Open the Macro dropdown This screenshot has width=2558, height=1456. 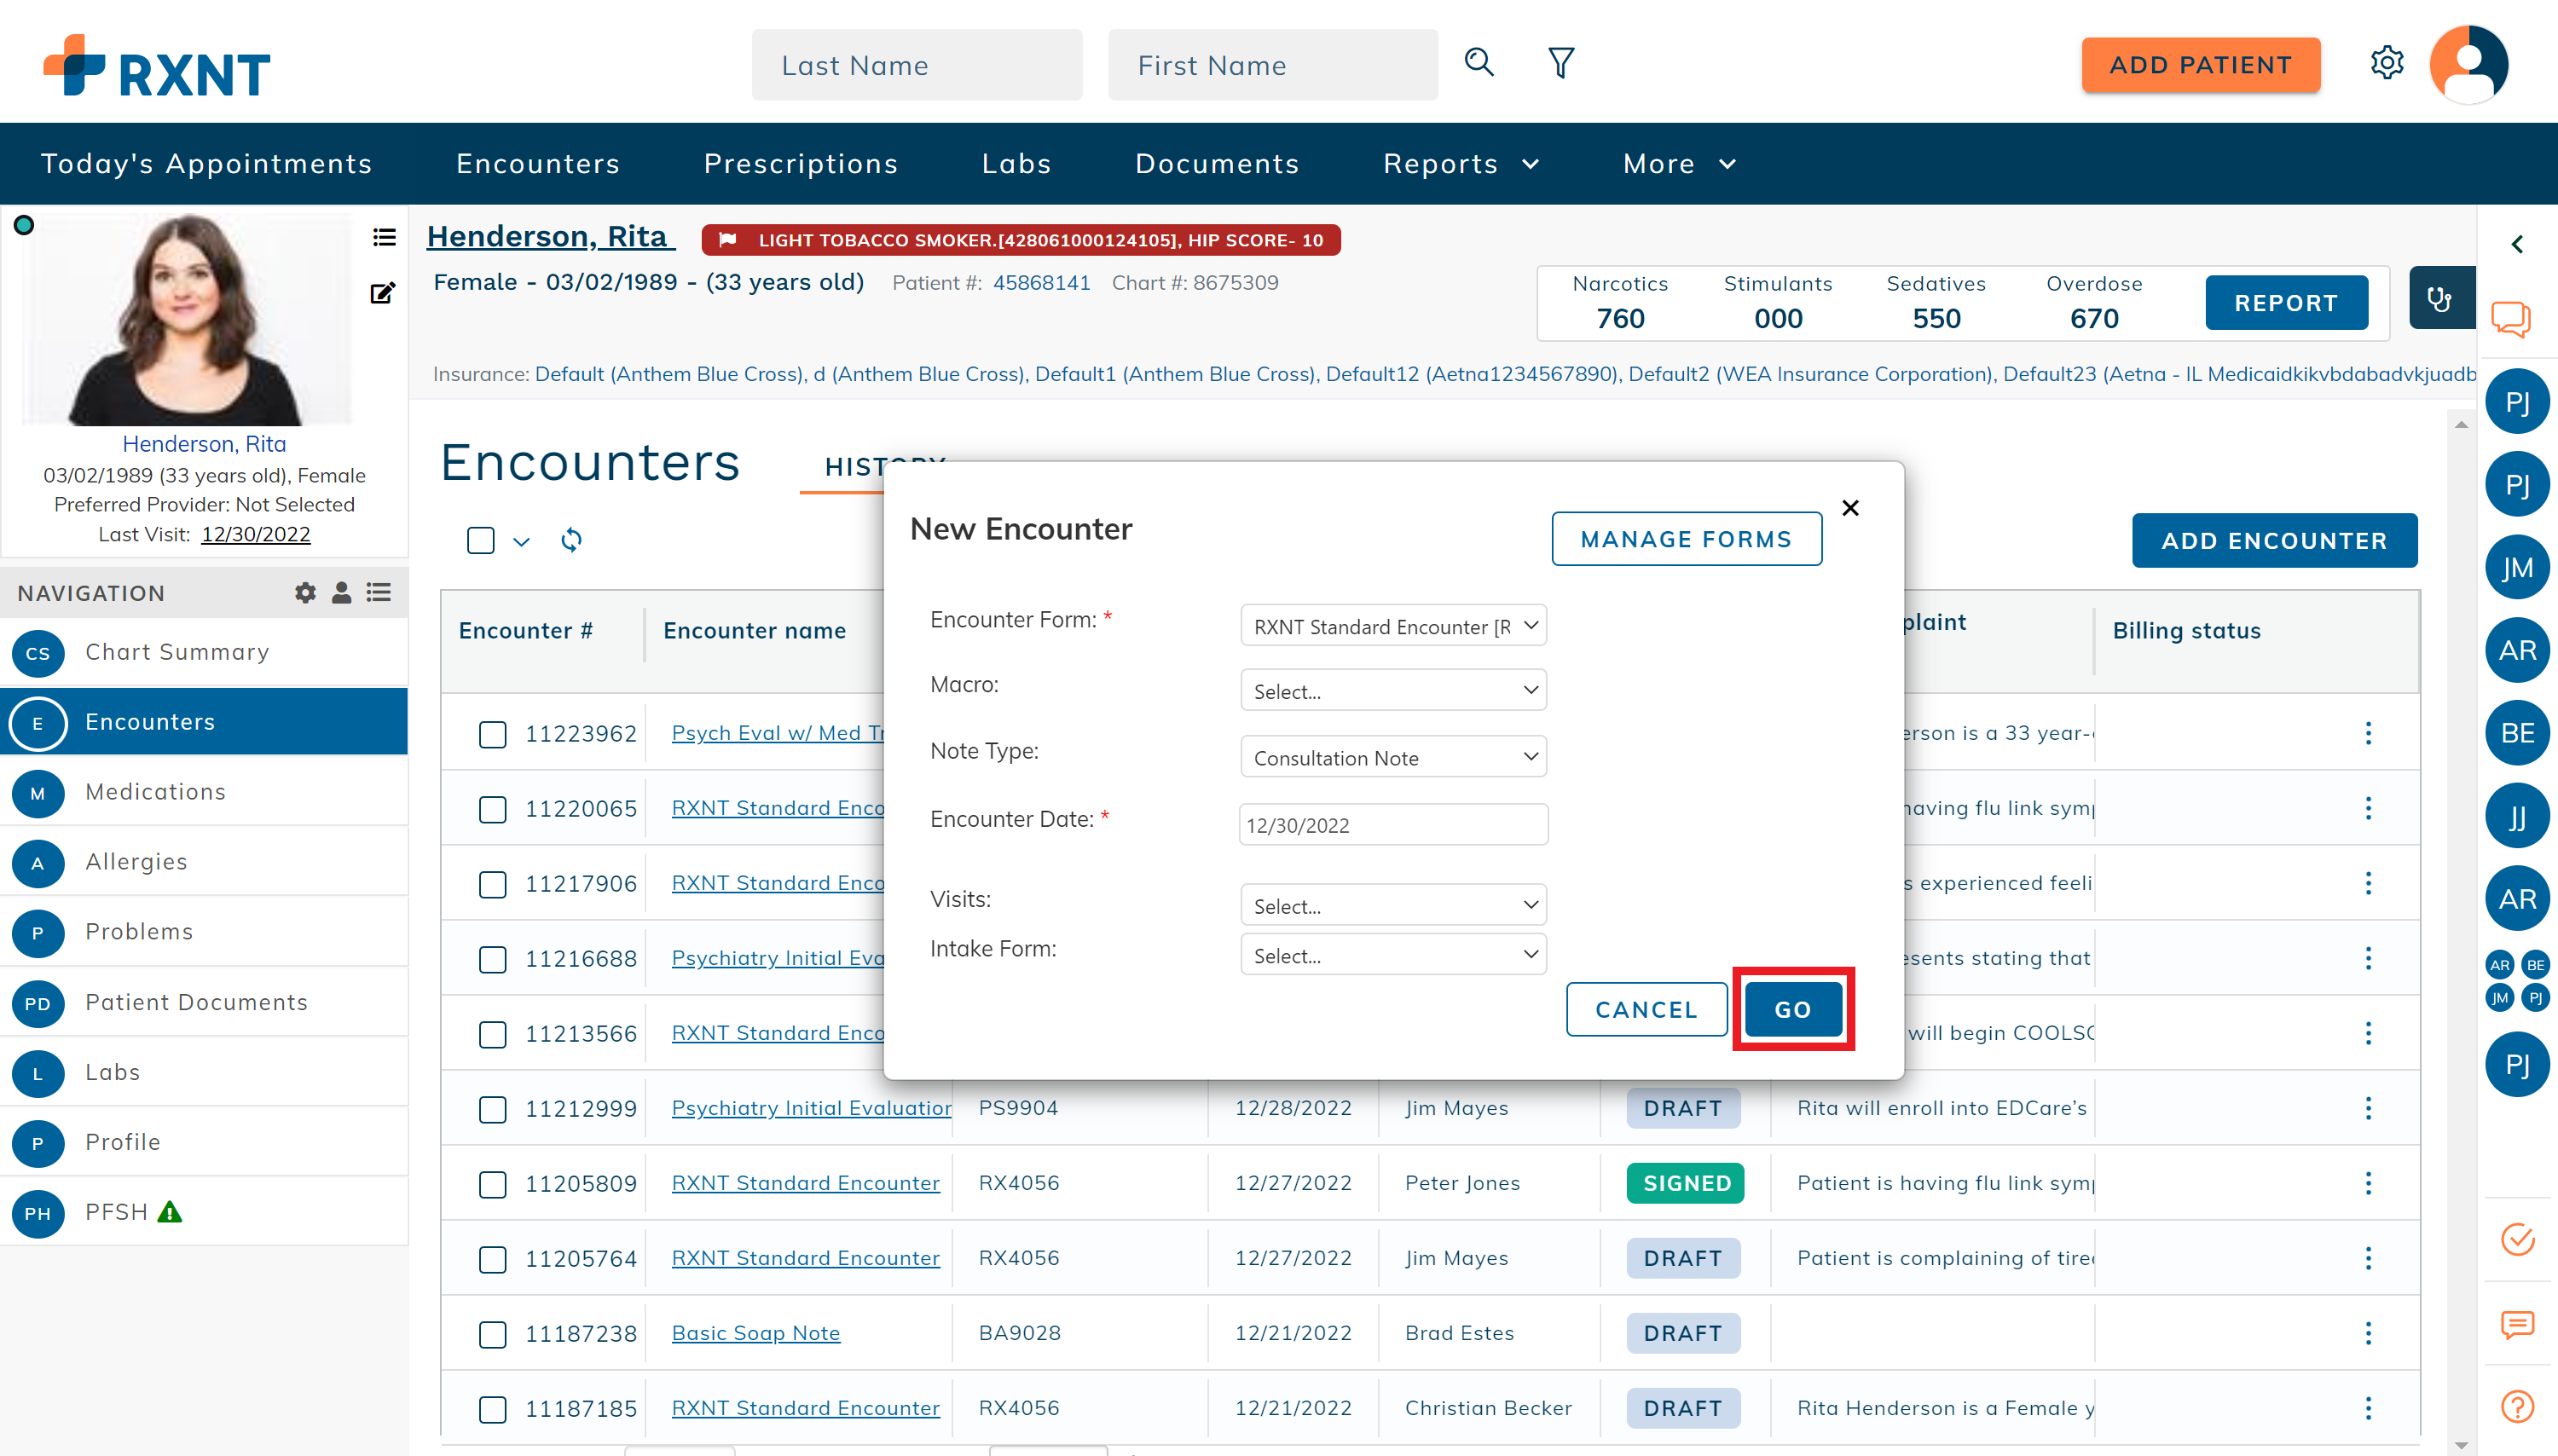(x=1393, y=691)
